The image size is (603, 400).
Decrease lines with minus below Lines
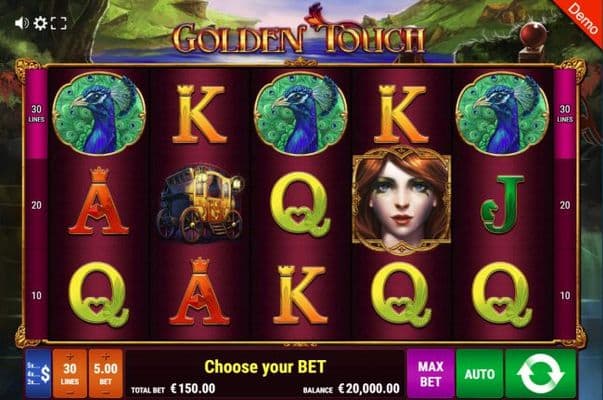click(70, 393)
